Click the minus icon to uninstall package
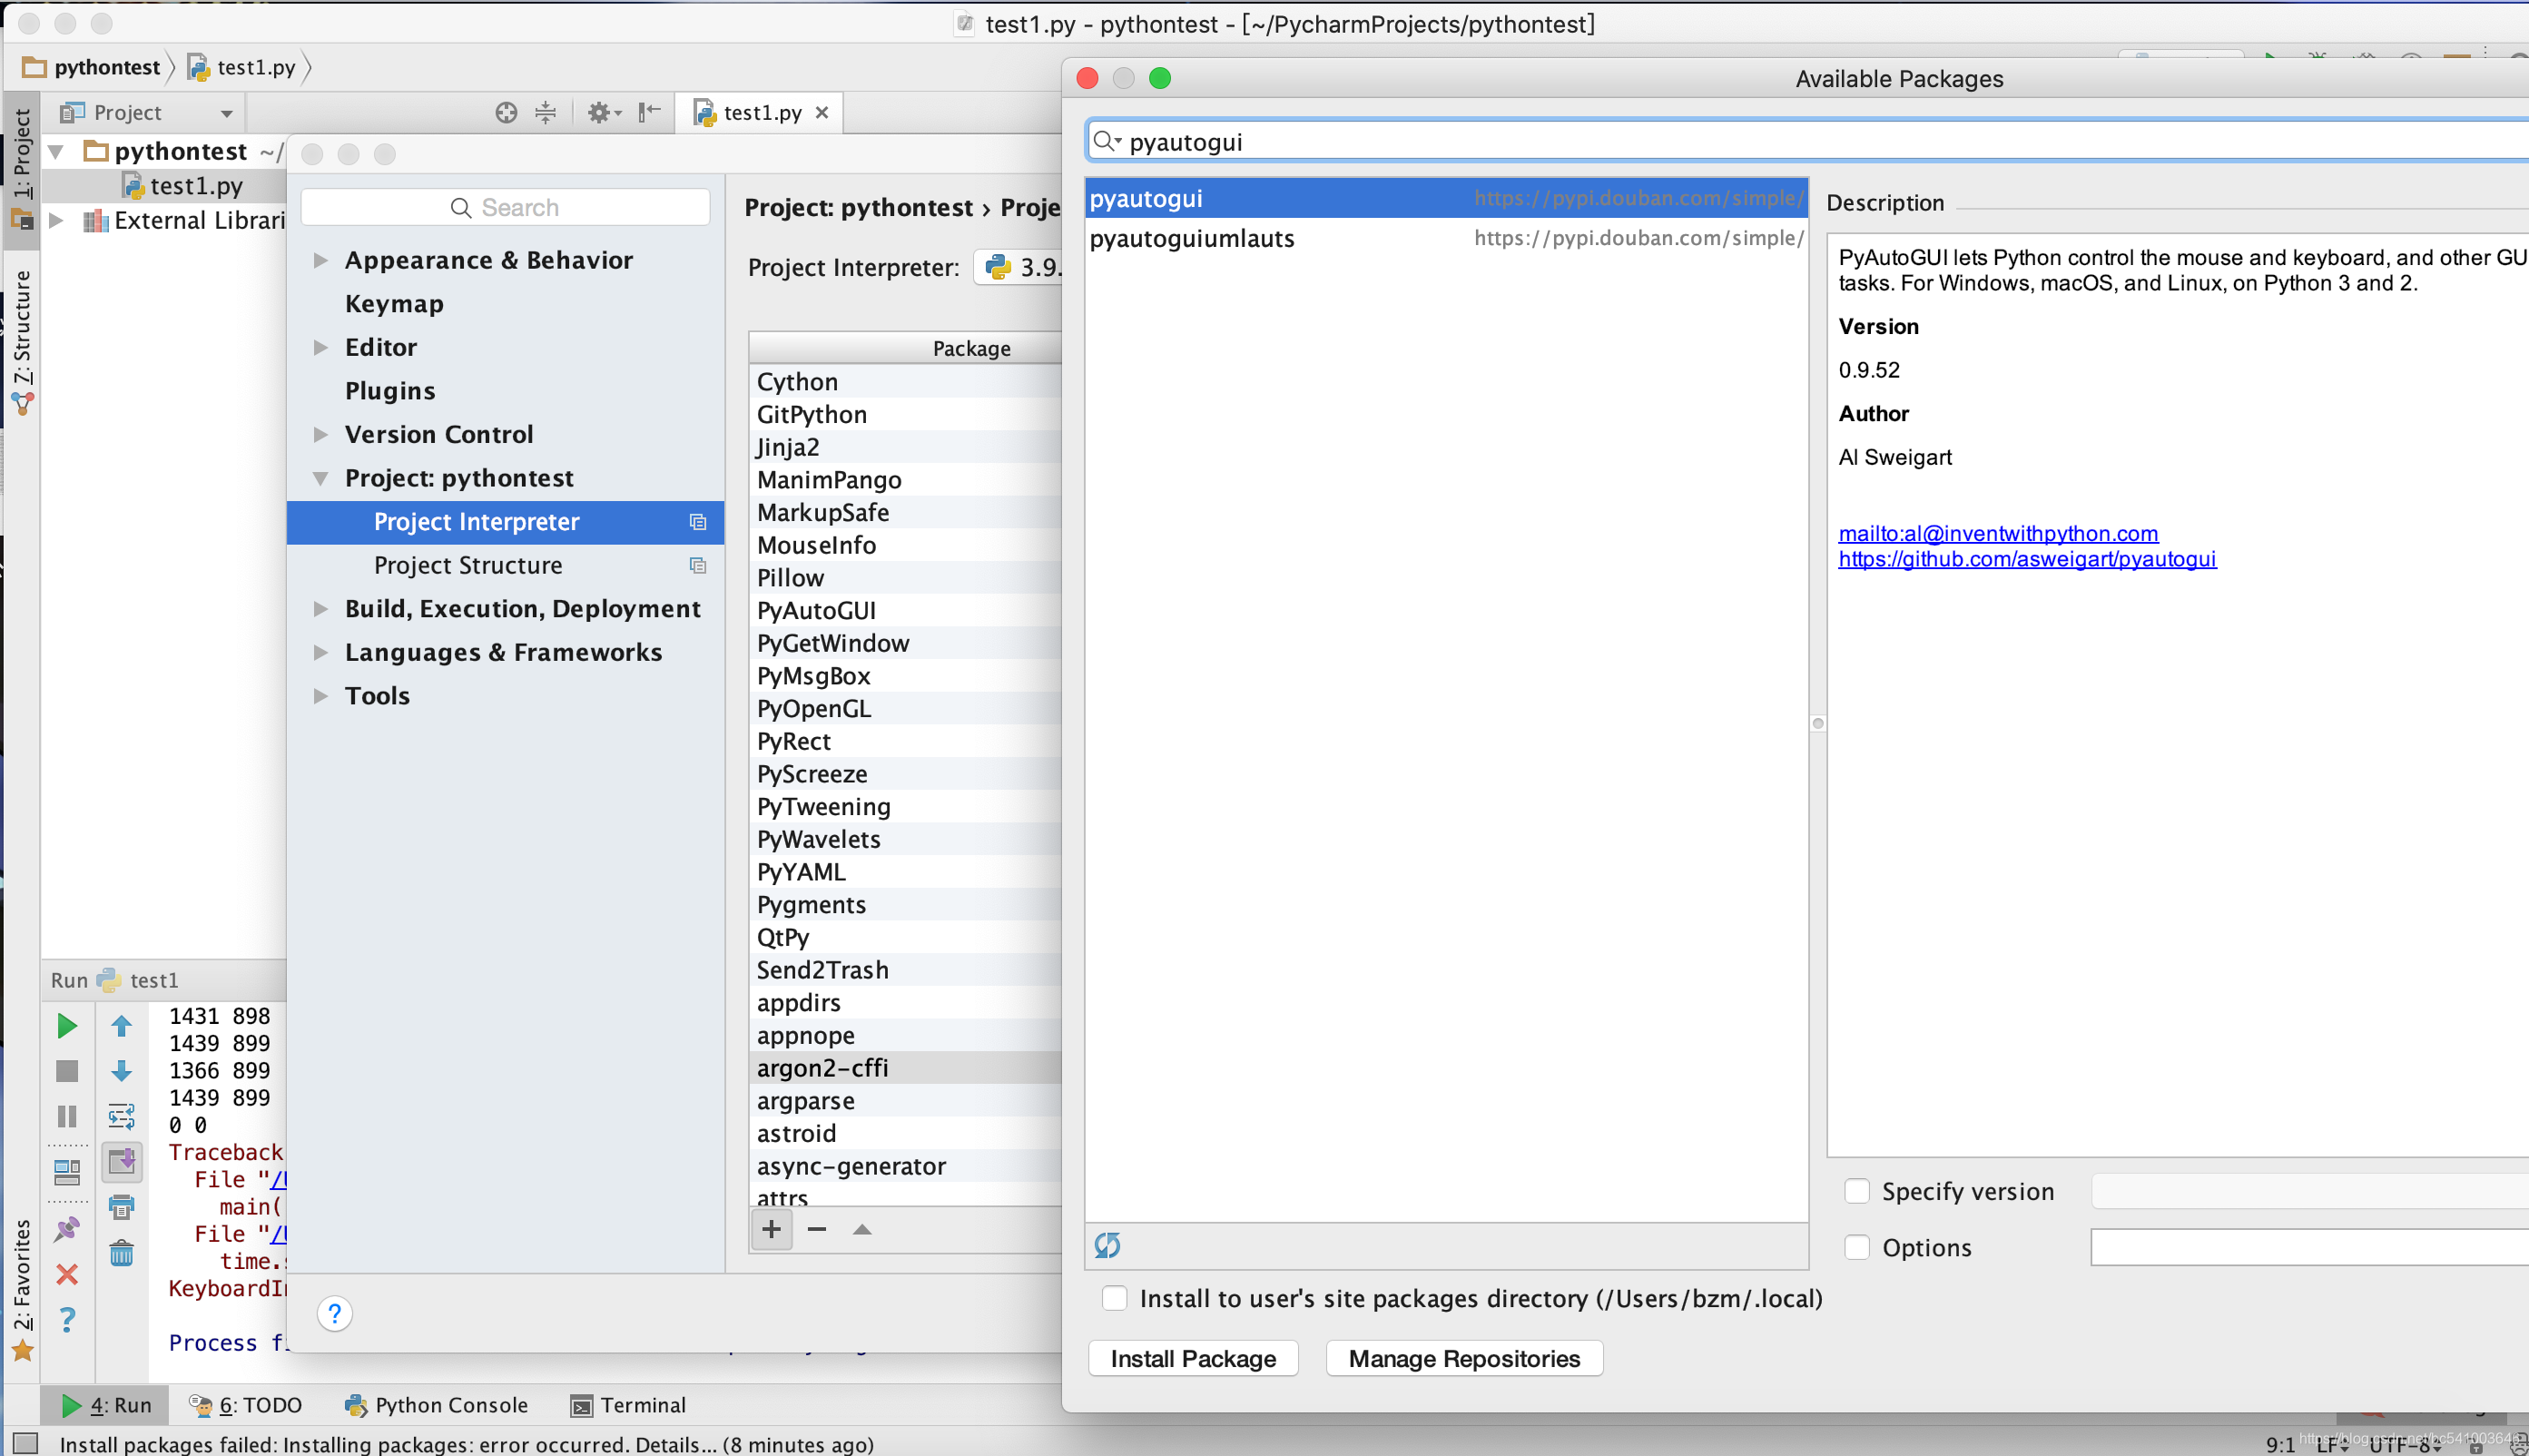 point(817,1229)
